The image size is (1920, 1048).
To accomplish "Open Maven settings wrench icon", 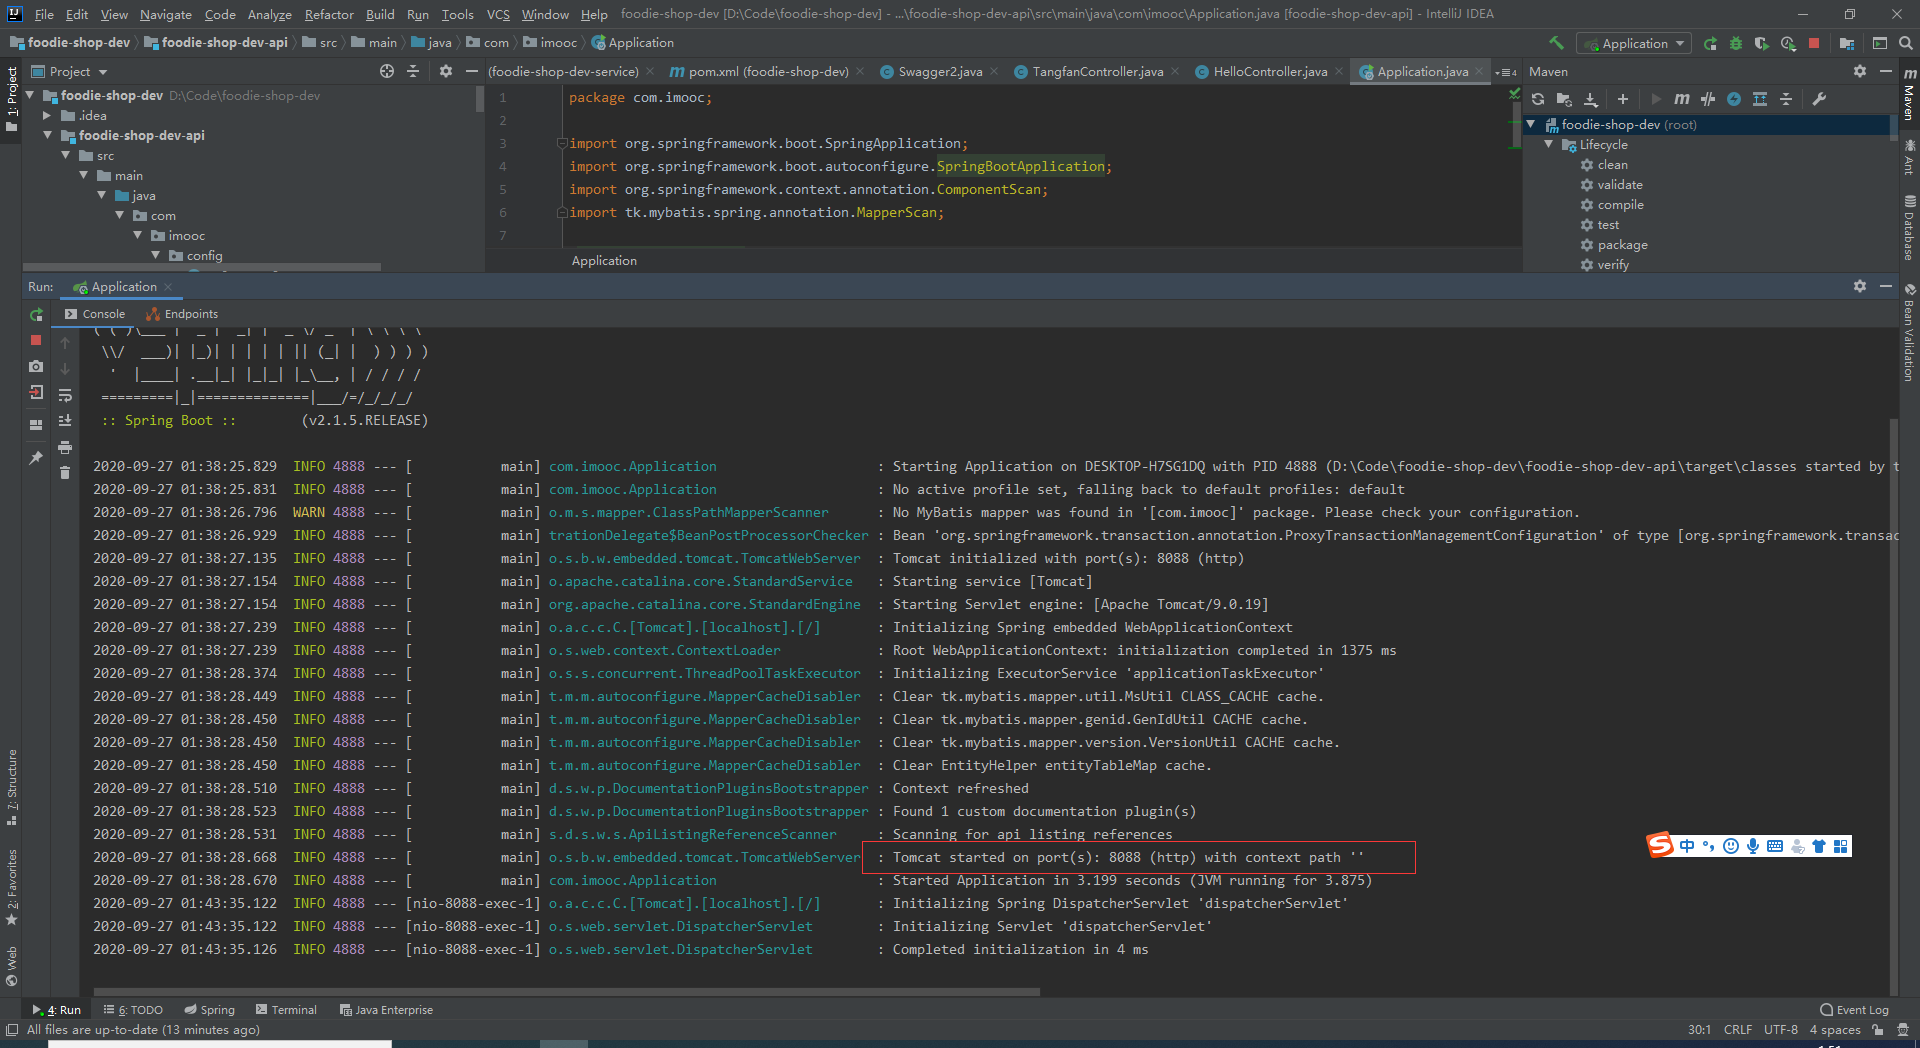I will pyautogui.click(x=1819, y=99).
